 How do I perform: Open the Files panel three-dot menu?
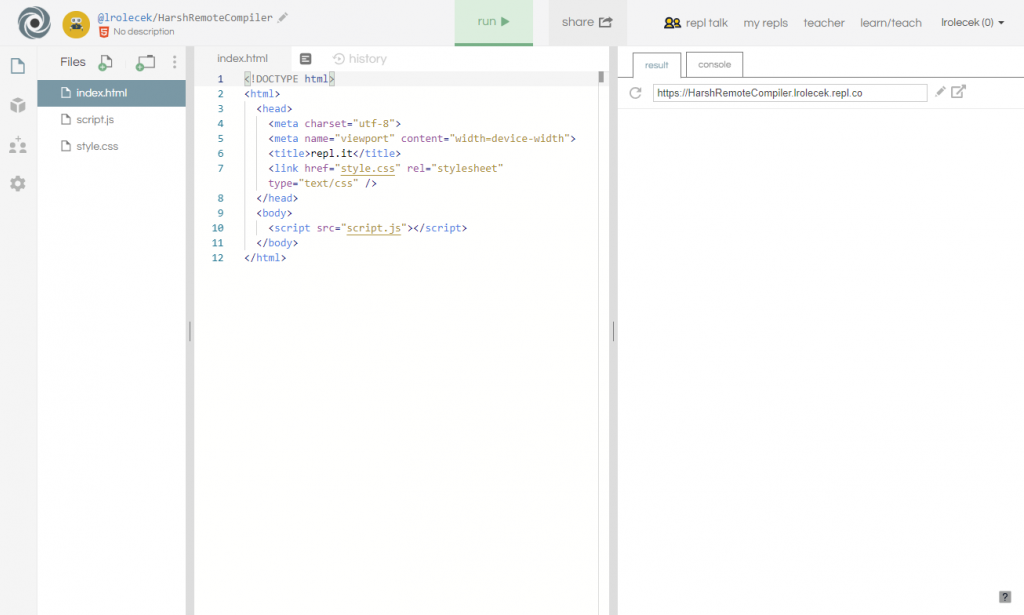point(175,62)
